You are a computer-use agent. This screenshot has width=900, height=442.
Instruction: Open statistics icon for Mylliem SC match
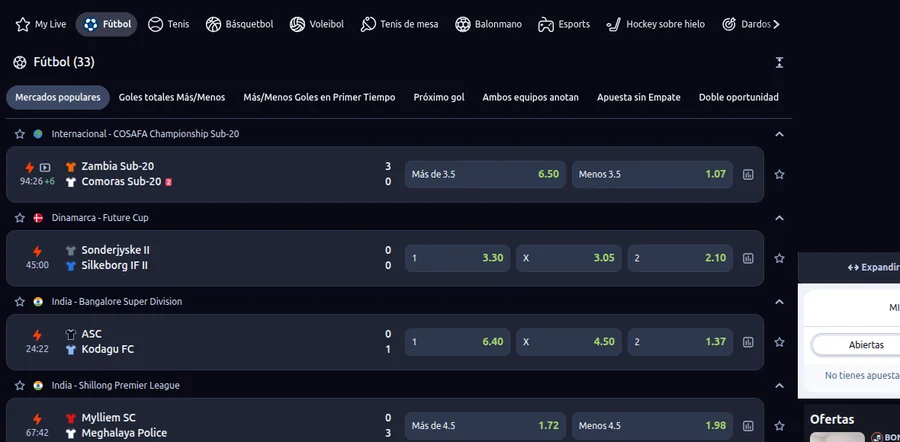click(x=748, y=426)
